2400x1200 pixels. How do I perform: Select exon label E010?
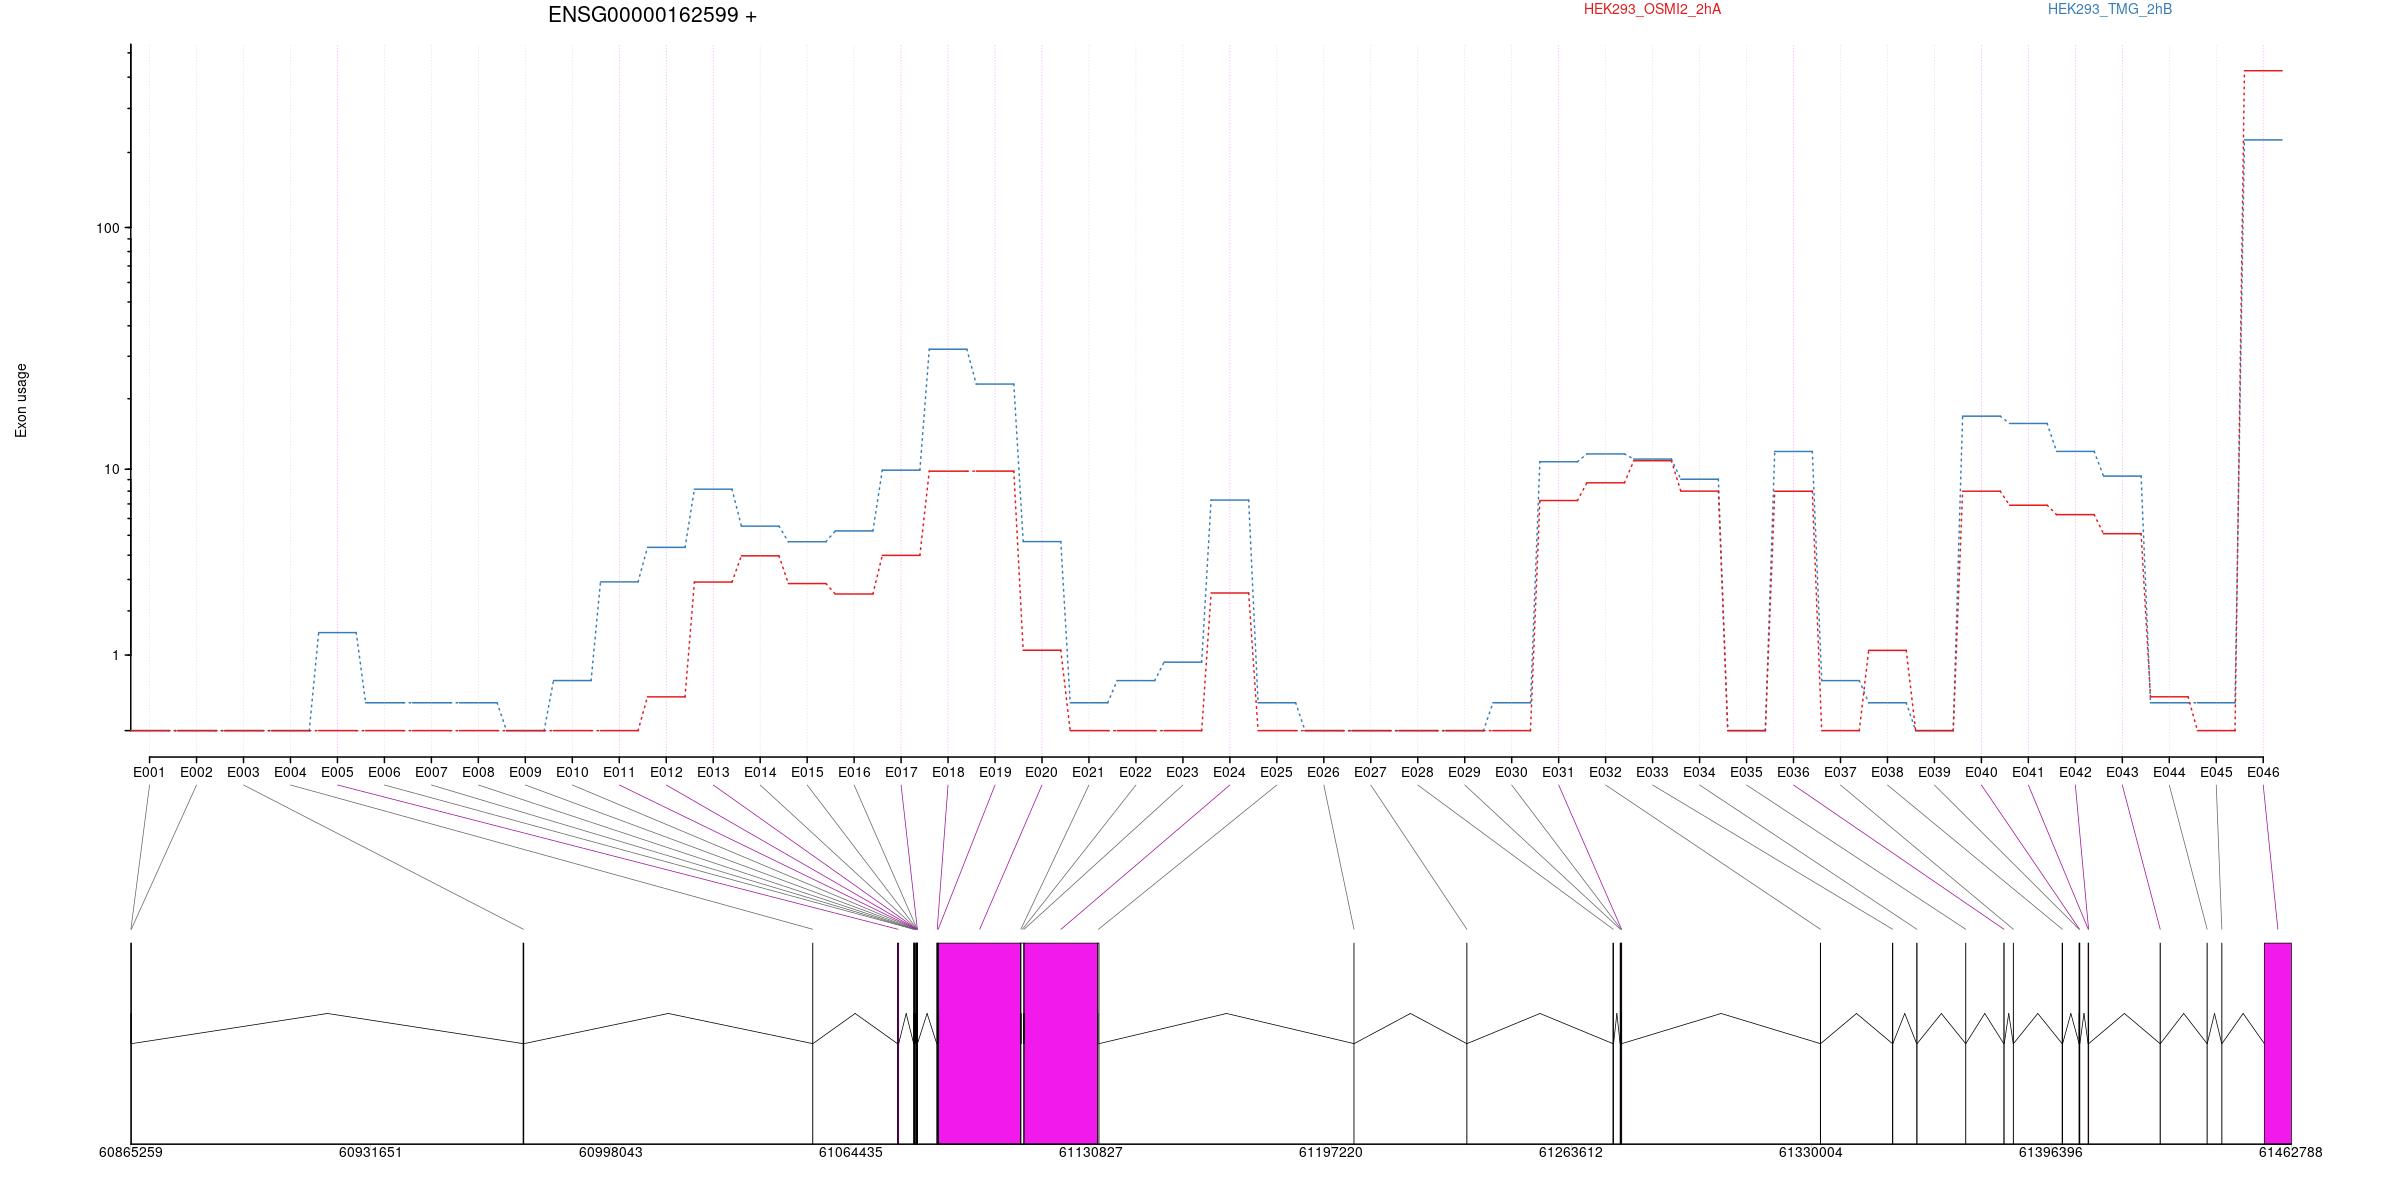pos(572,772)
